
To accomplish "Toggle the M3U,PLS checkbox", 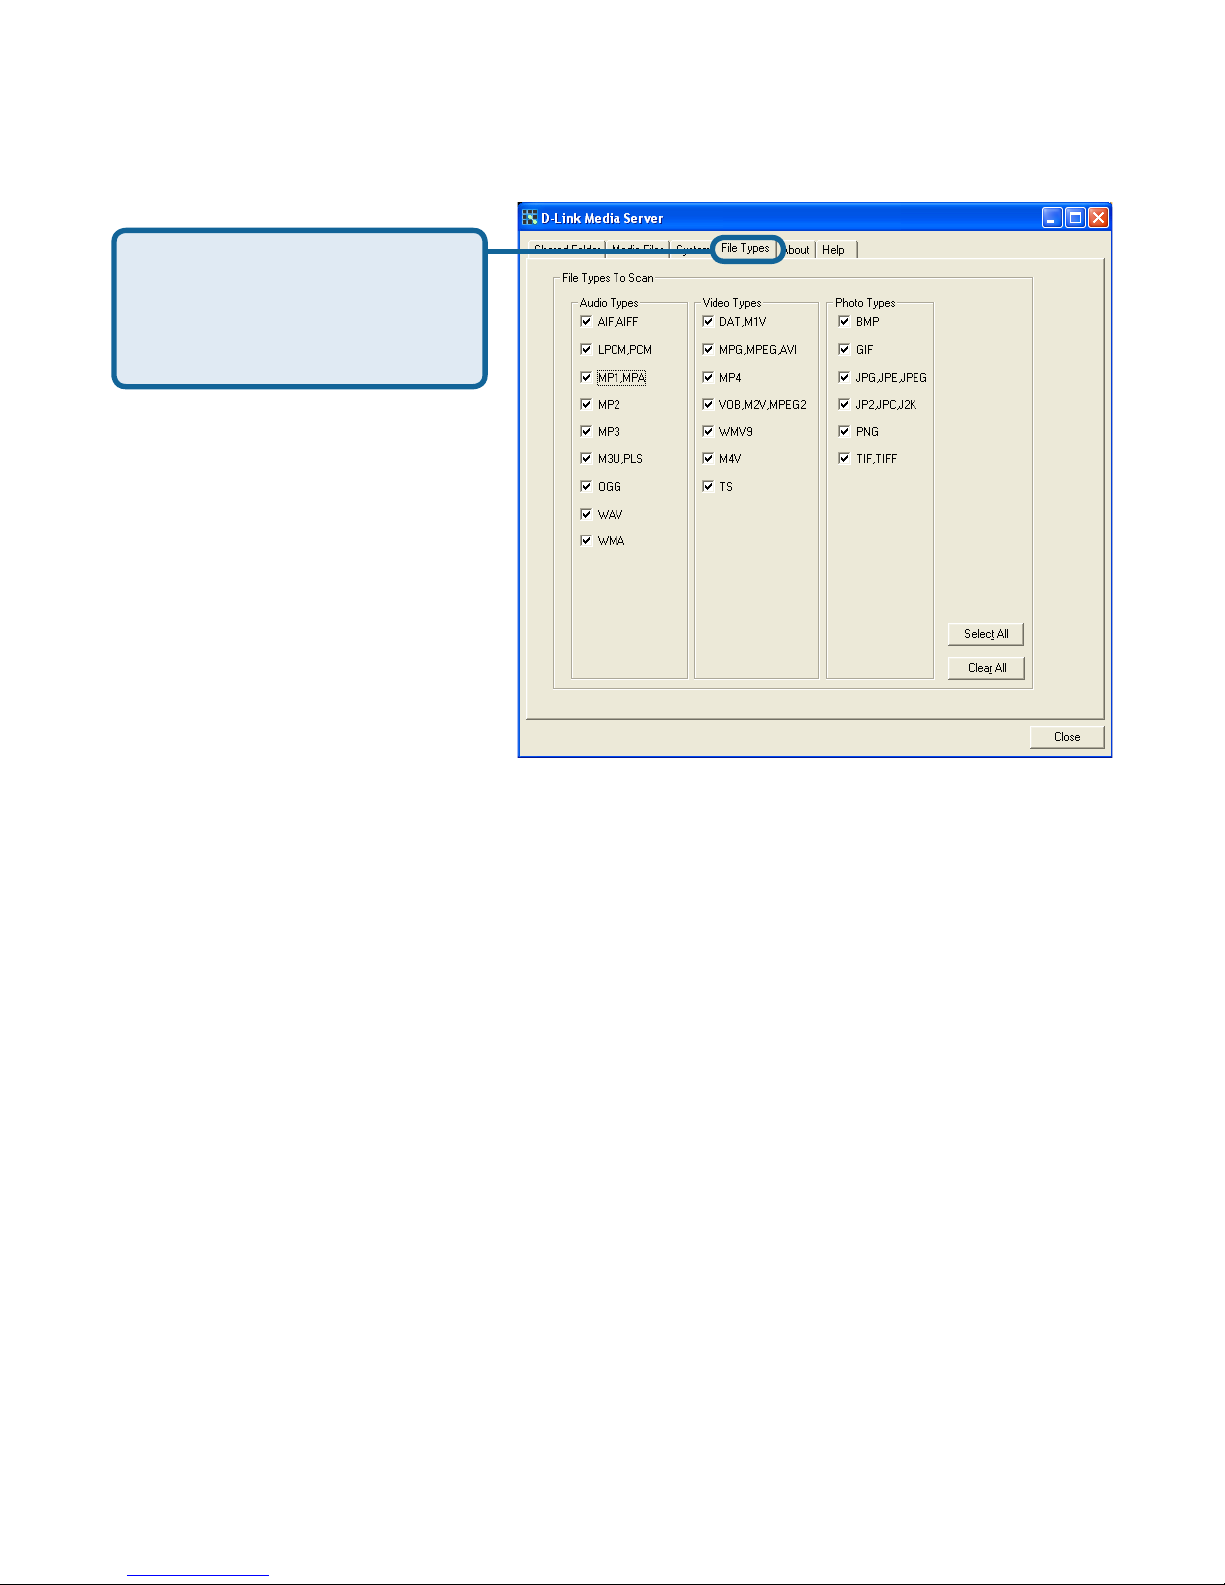I will pos(586,458).
